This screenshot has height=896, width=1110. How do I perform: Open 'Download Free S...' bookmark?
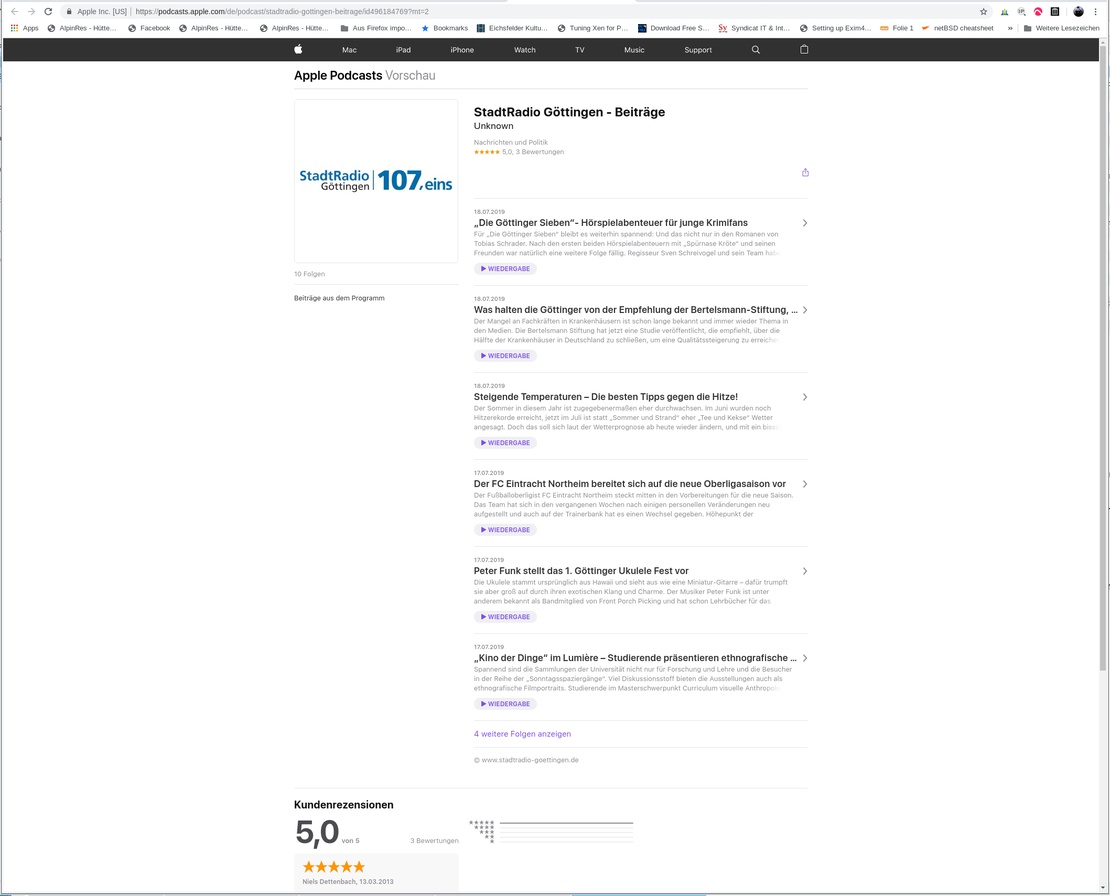673,28
